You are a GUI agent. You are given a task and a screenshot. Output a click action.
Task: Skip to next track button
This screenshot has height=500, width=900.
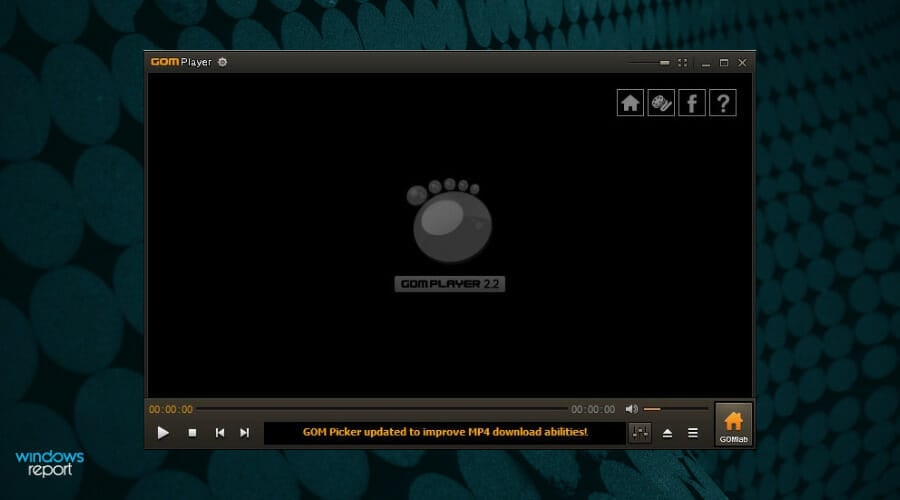[245, 432]
